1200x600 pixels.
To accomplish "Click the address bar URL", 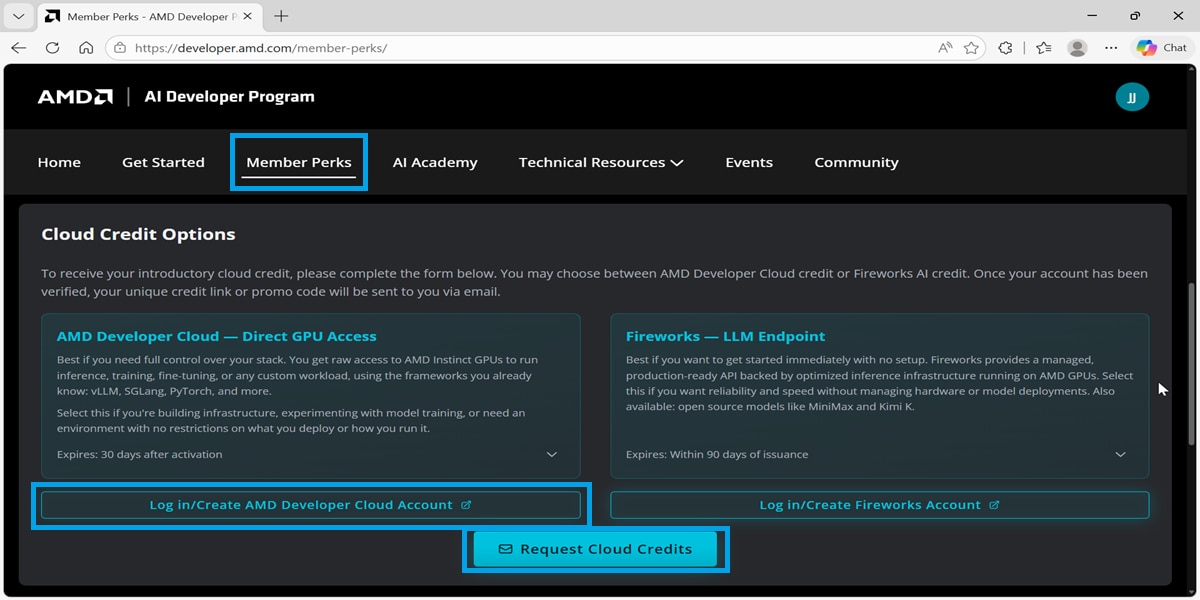I will (261, 48).
